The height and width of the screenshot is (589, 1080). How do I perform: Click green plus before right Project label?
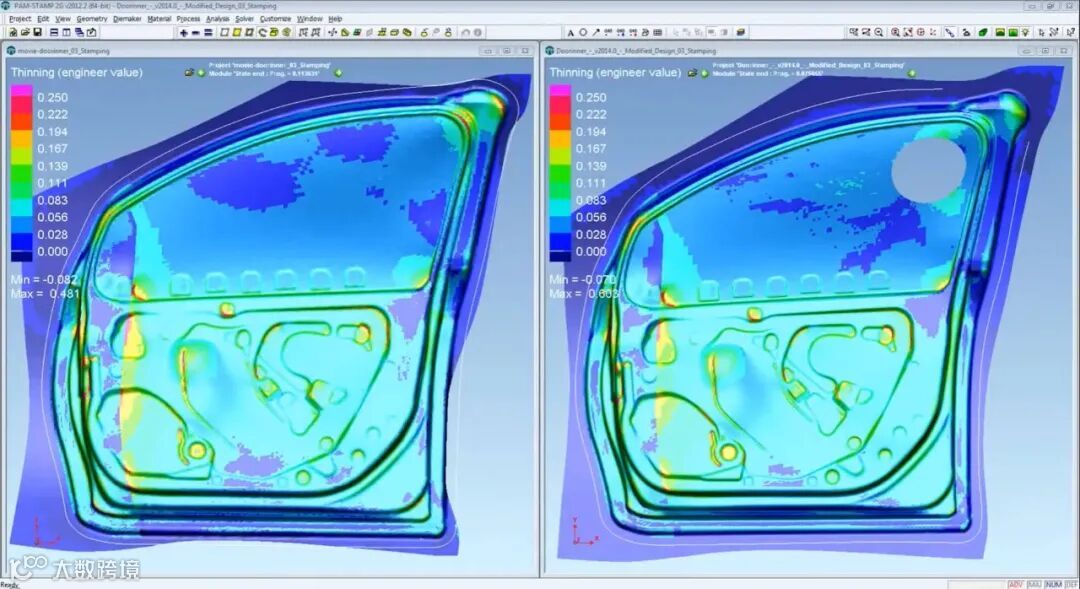[704, 72]
